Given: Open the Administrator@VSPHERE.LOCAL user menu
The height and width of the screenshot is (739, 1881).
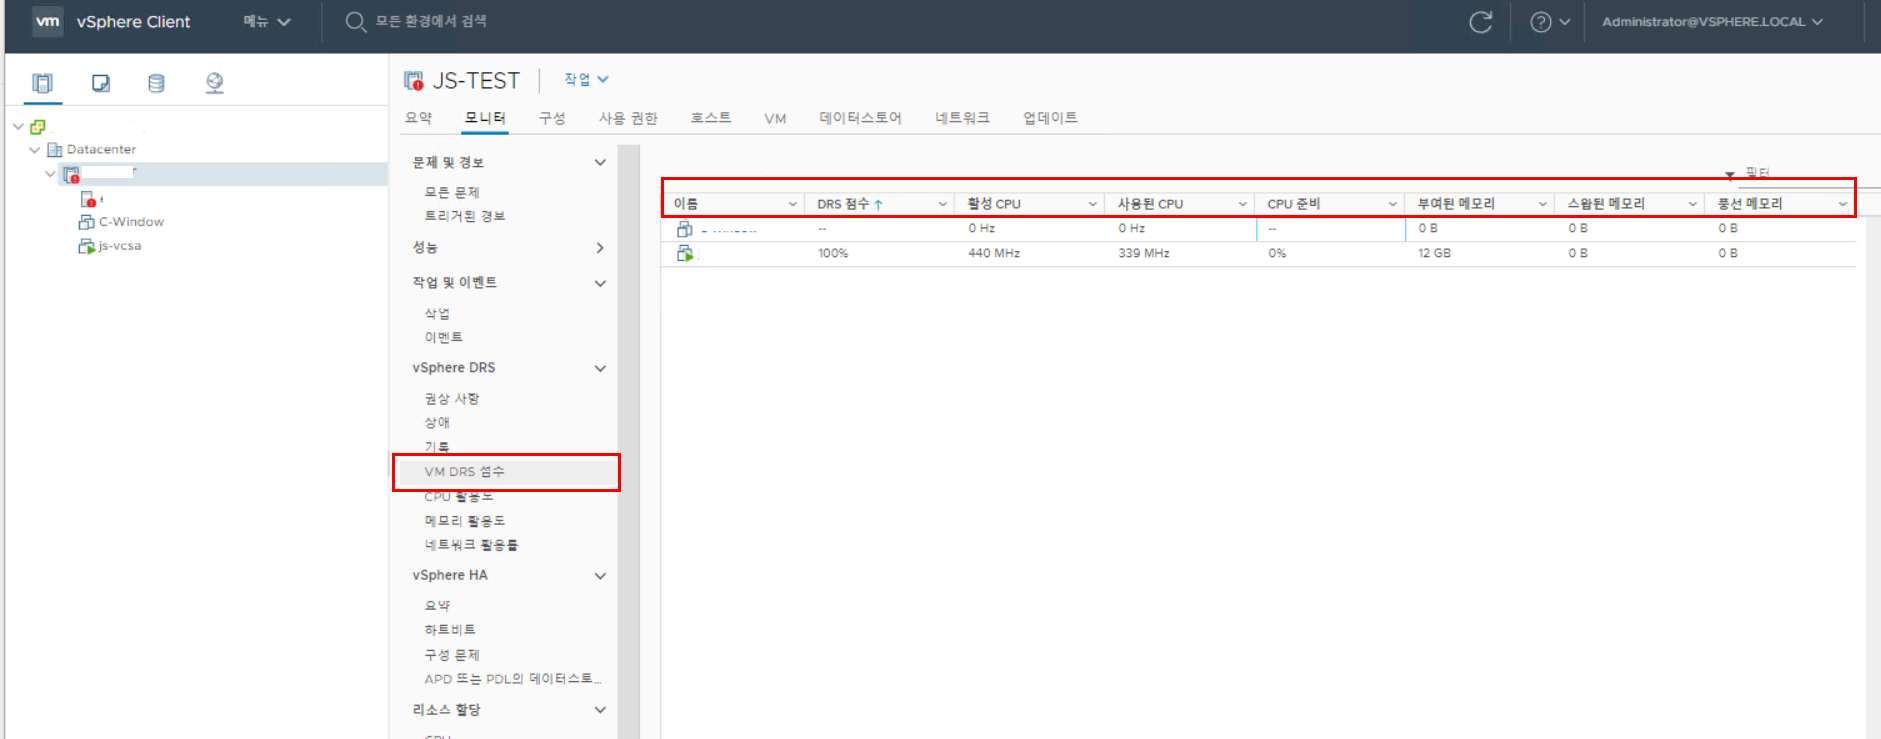Looking at the screenshot, I should point(1712,21).
